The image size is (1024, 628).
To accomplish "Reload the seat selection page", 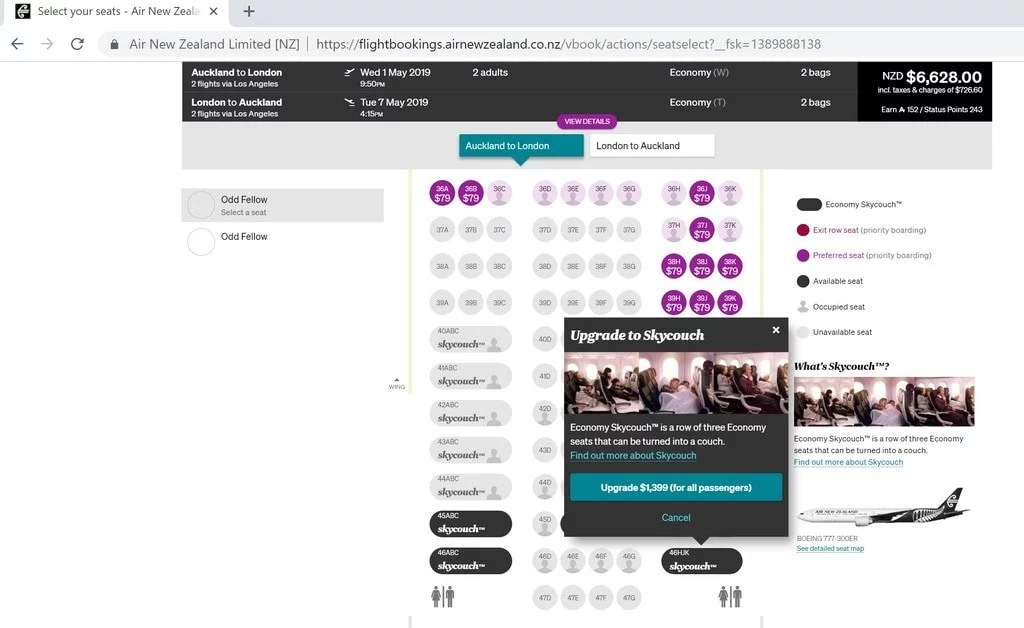I will tap(77, 44).
